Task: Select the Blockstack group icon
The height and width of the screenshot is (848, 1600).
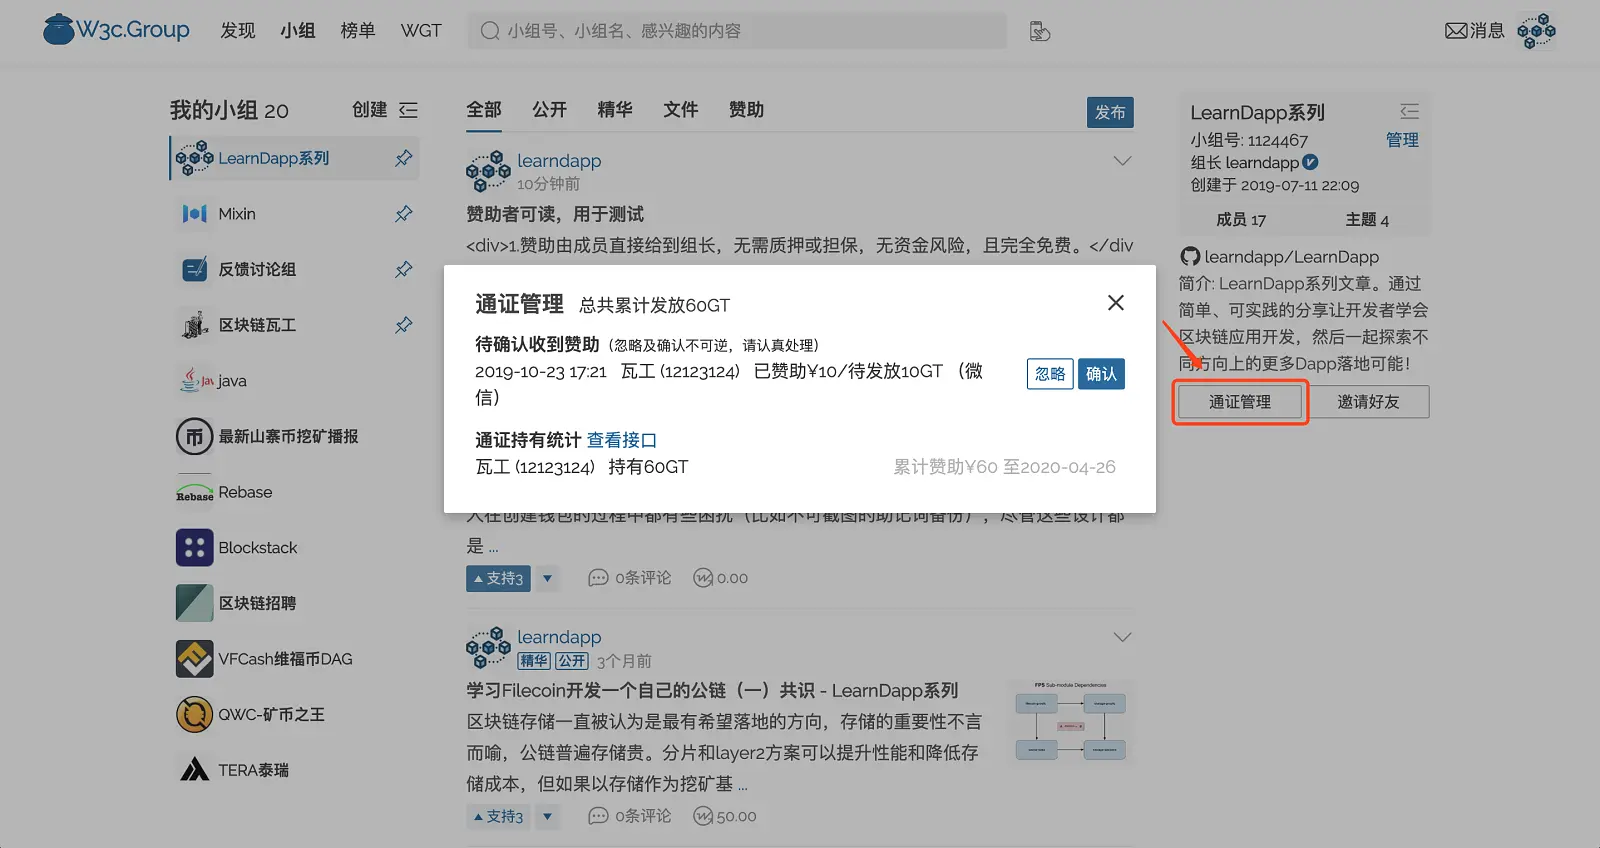Action: point(194,548)
